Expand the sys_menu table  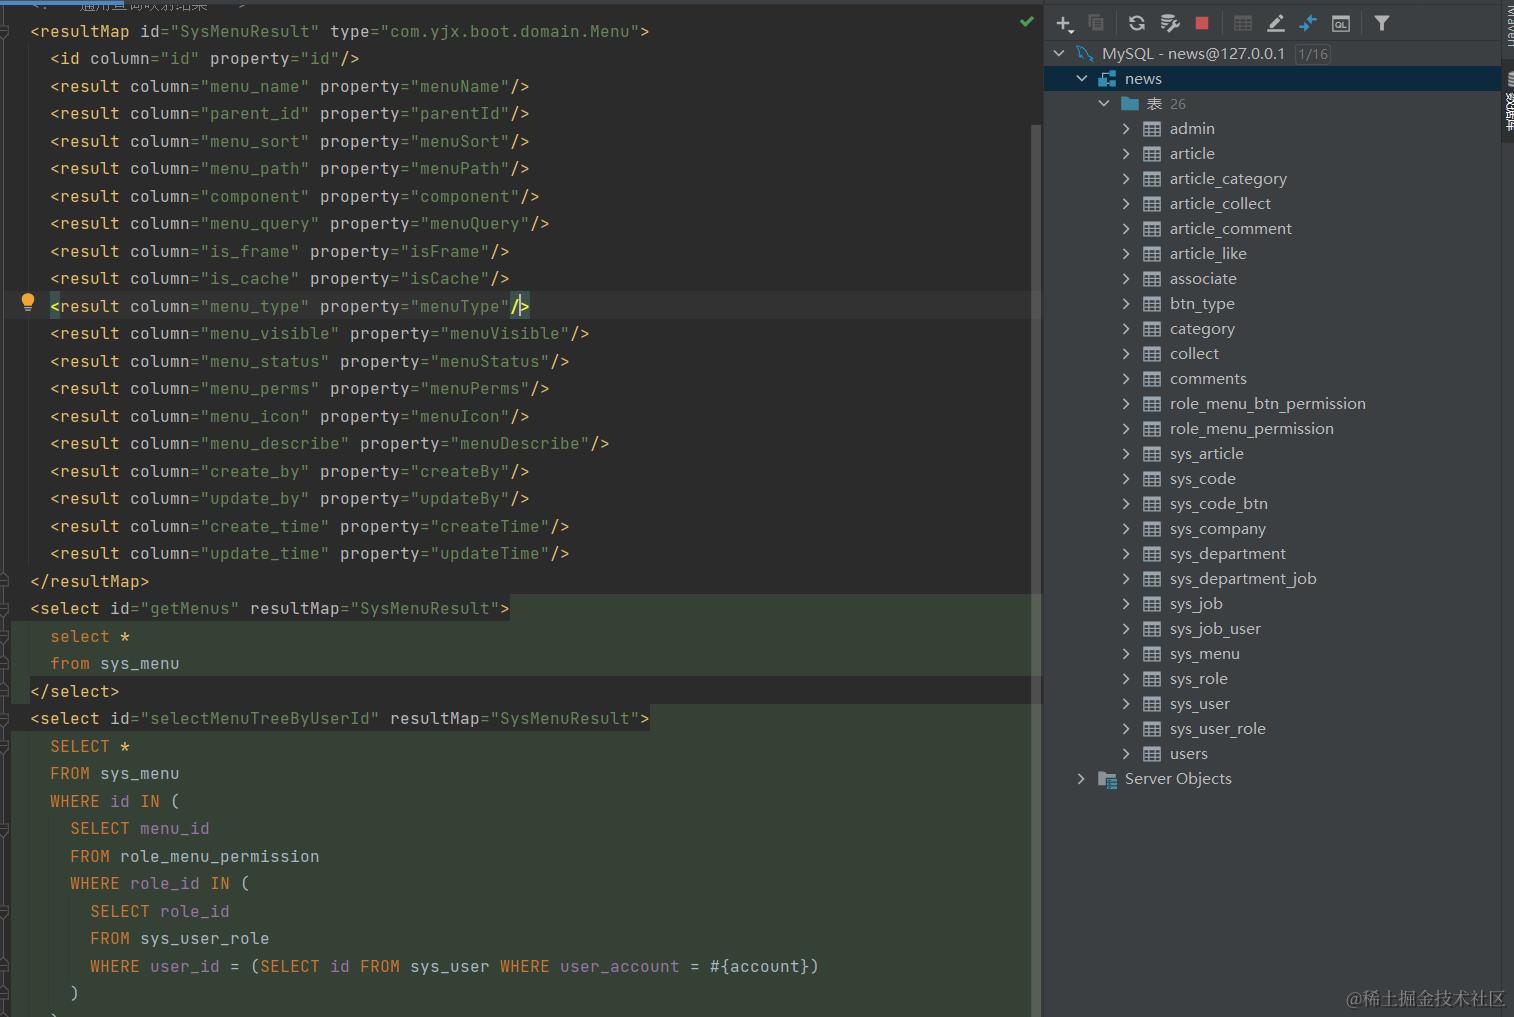1126,654
